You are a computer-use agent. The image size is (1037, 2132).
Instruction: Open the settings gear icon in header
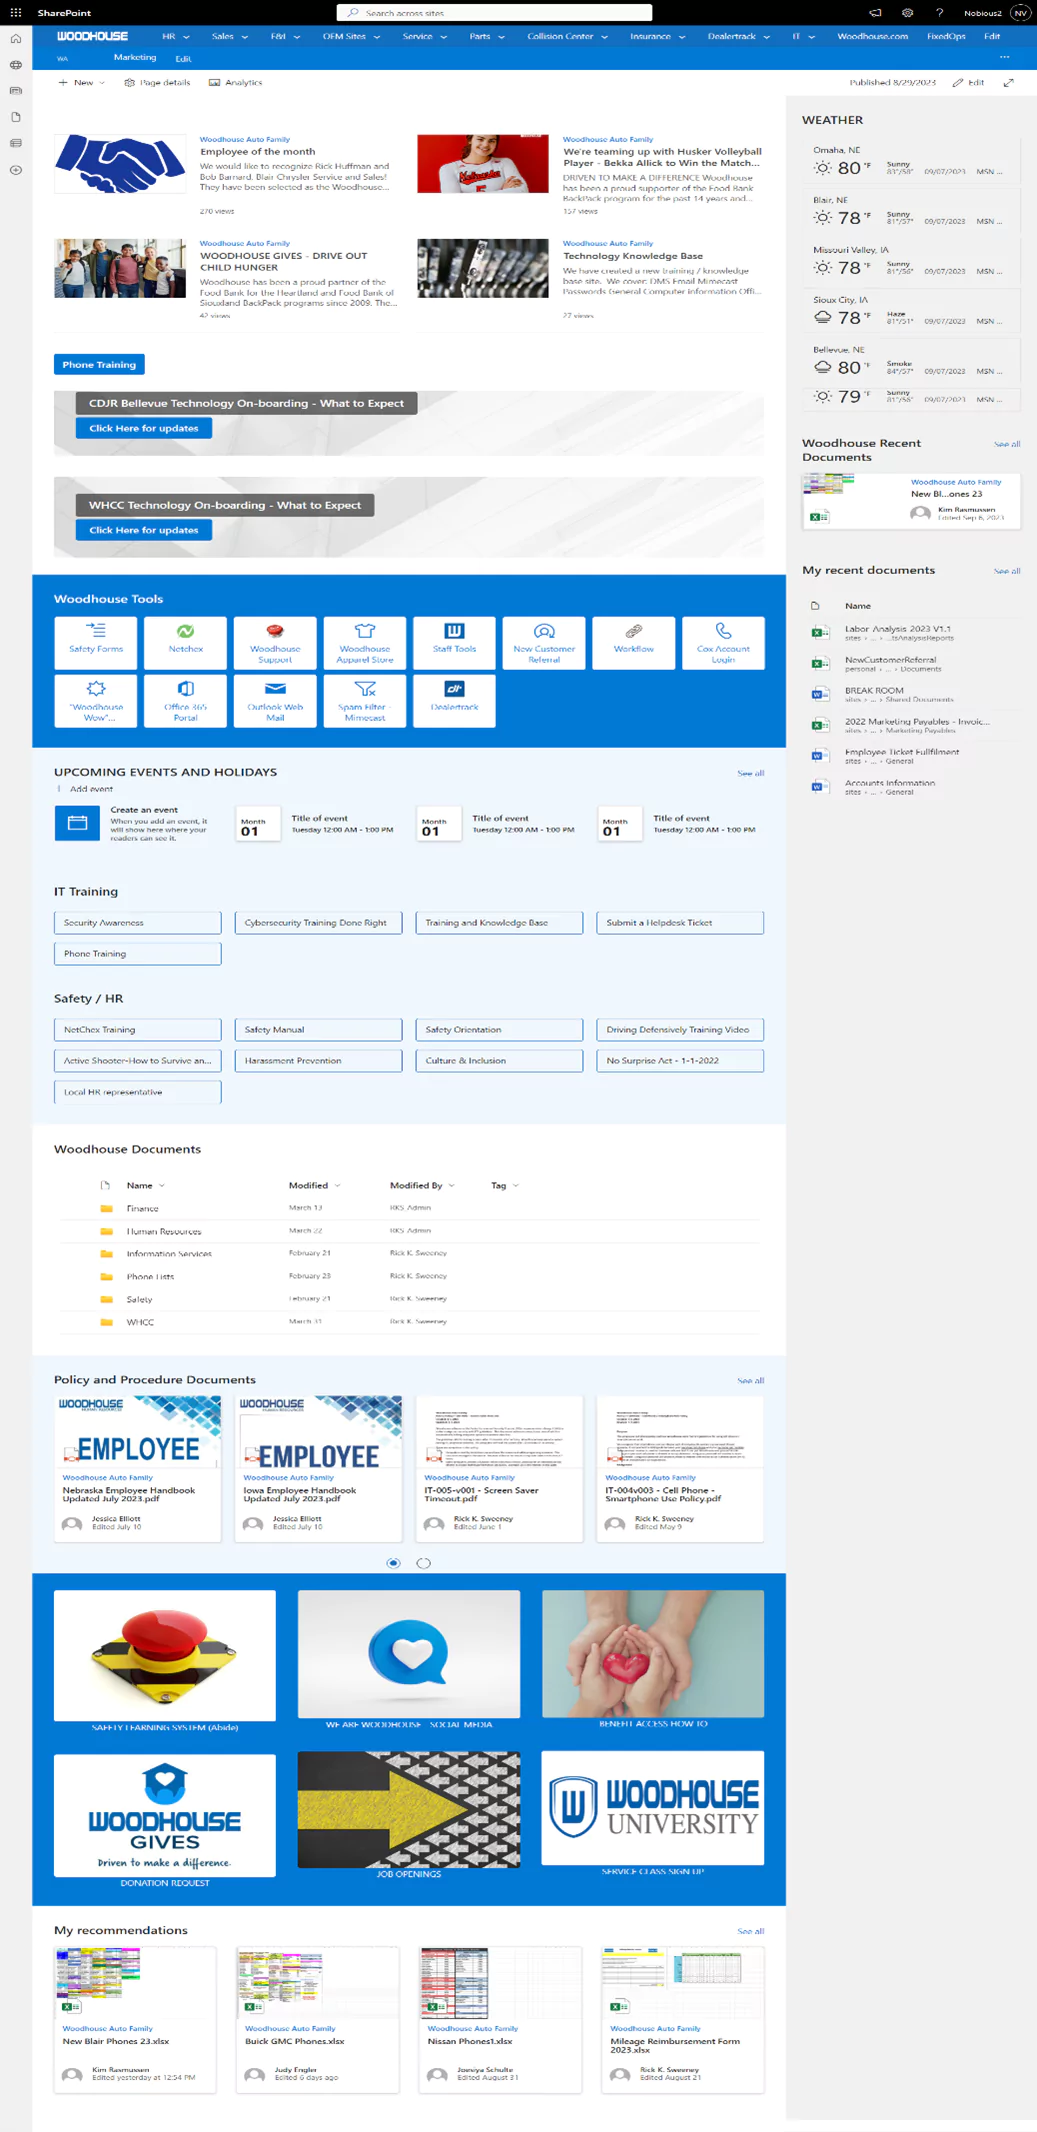coord(907,13)
